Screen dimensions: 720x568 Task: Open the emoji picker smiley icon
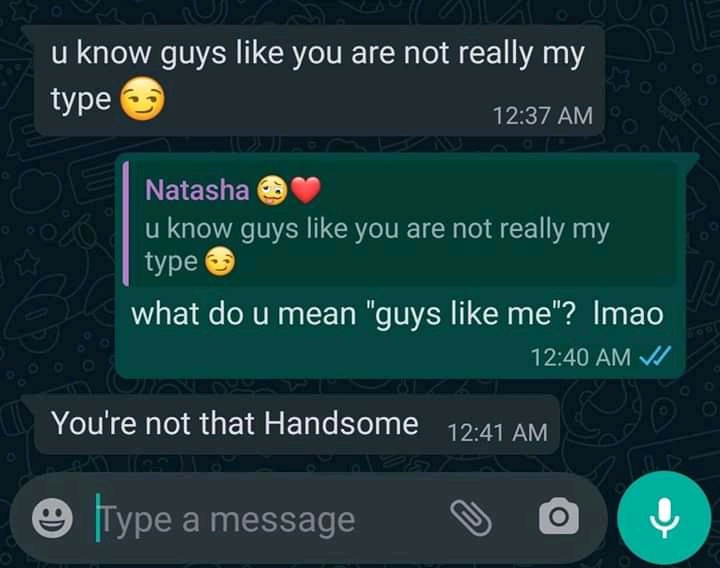click(x=52, y=518)
